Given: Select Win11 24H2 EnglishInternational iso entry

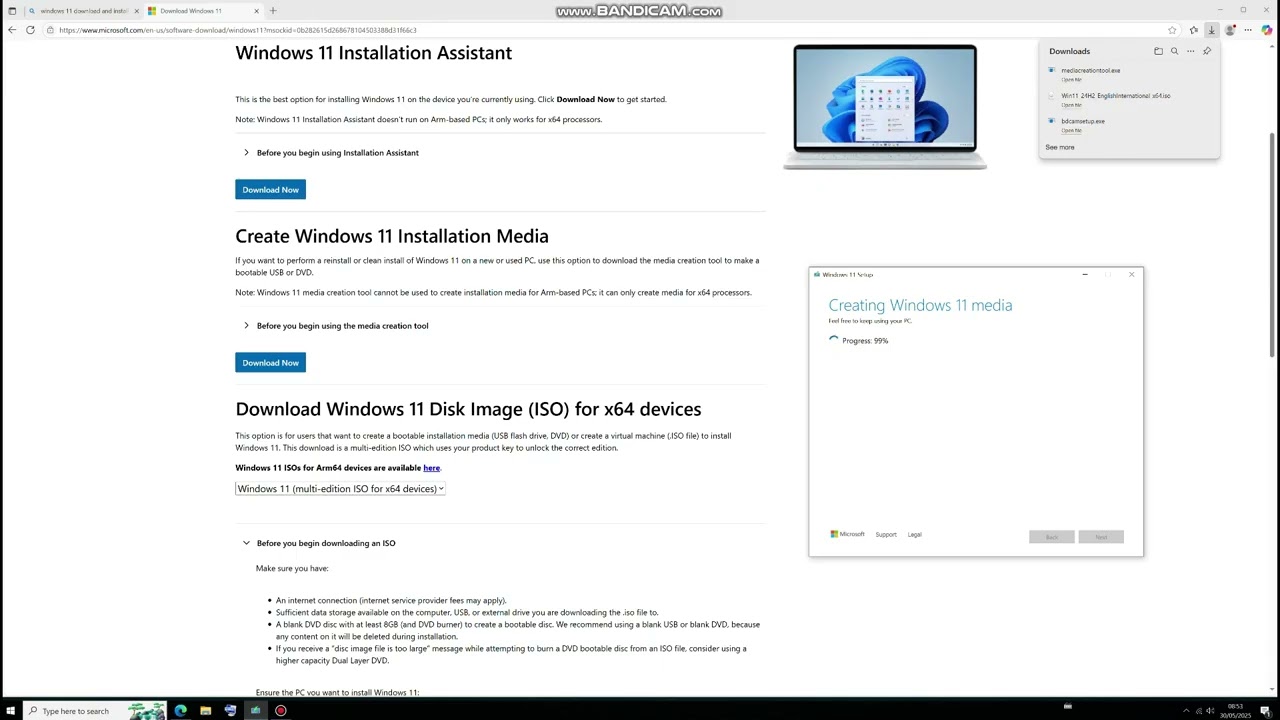Looking at the screenshot, I should [1115, 96].
